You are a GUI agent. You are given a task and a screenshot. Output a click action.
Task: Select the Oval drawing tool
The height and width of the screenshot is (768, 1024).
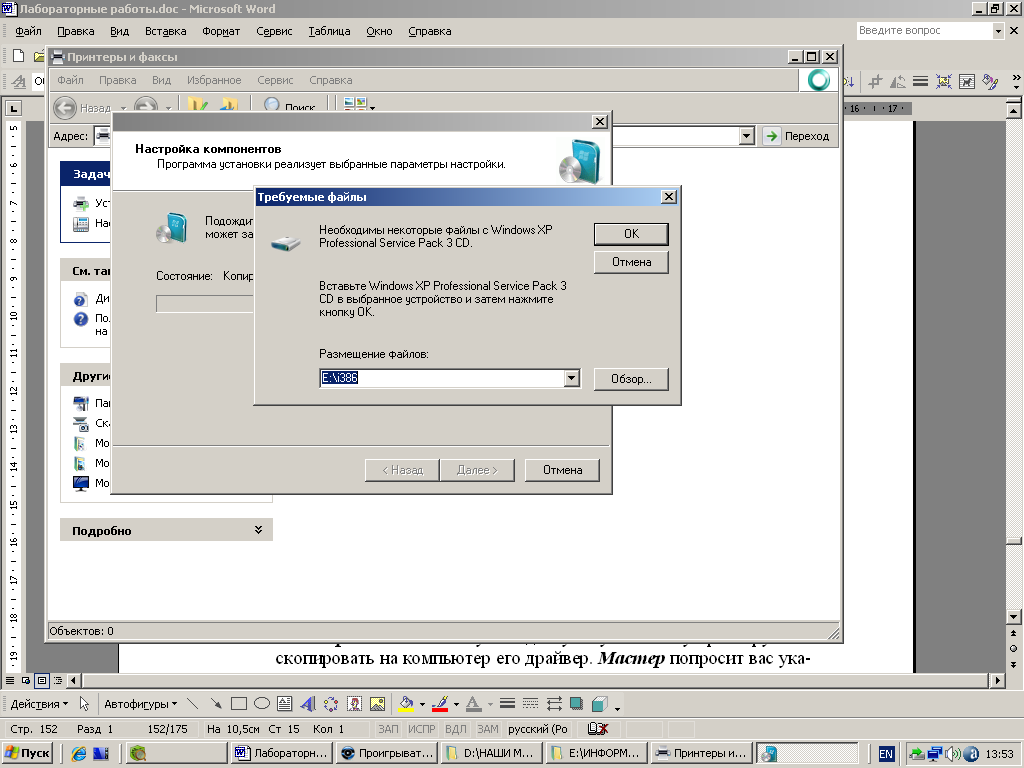coord(262,704)
